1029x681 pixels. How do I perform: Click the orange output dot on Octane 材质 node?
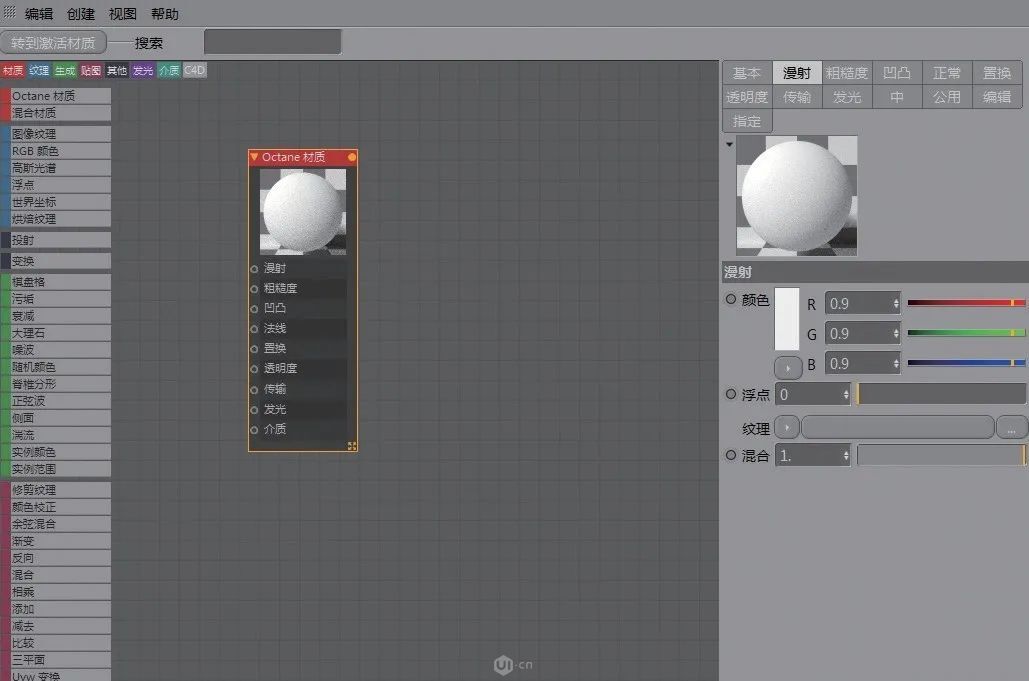pos(352,157)
